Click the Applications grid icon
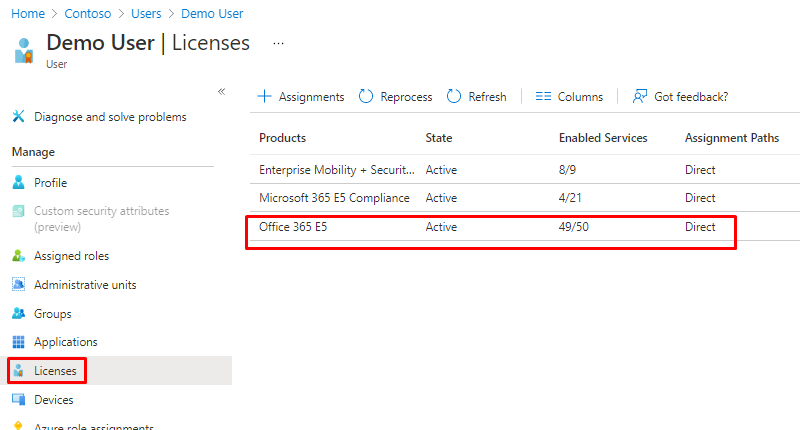The image size is (800, 430). 18,342
